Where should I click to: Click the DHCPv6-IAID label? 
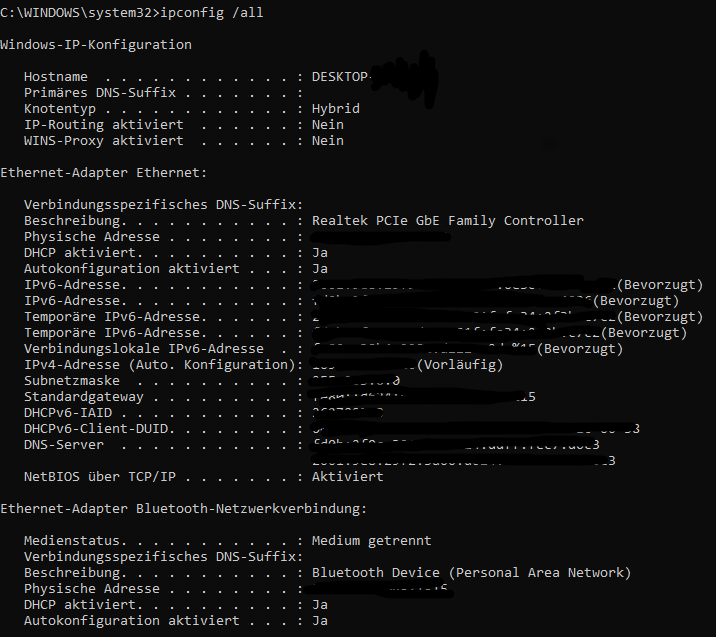tap(68, 413)
